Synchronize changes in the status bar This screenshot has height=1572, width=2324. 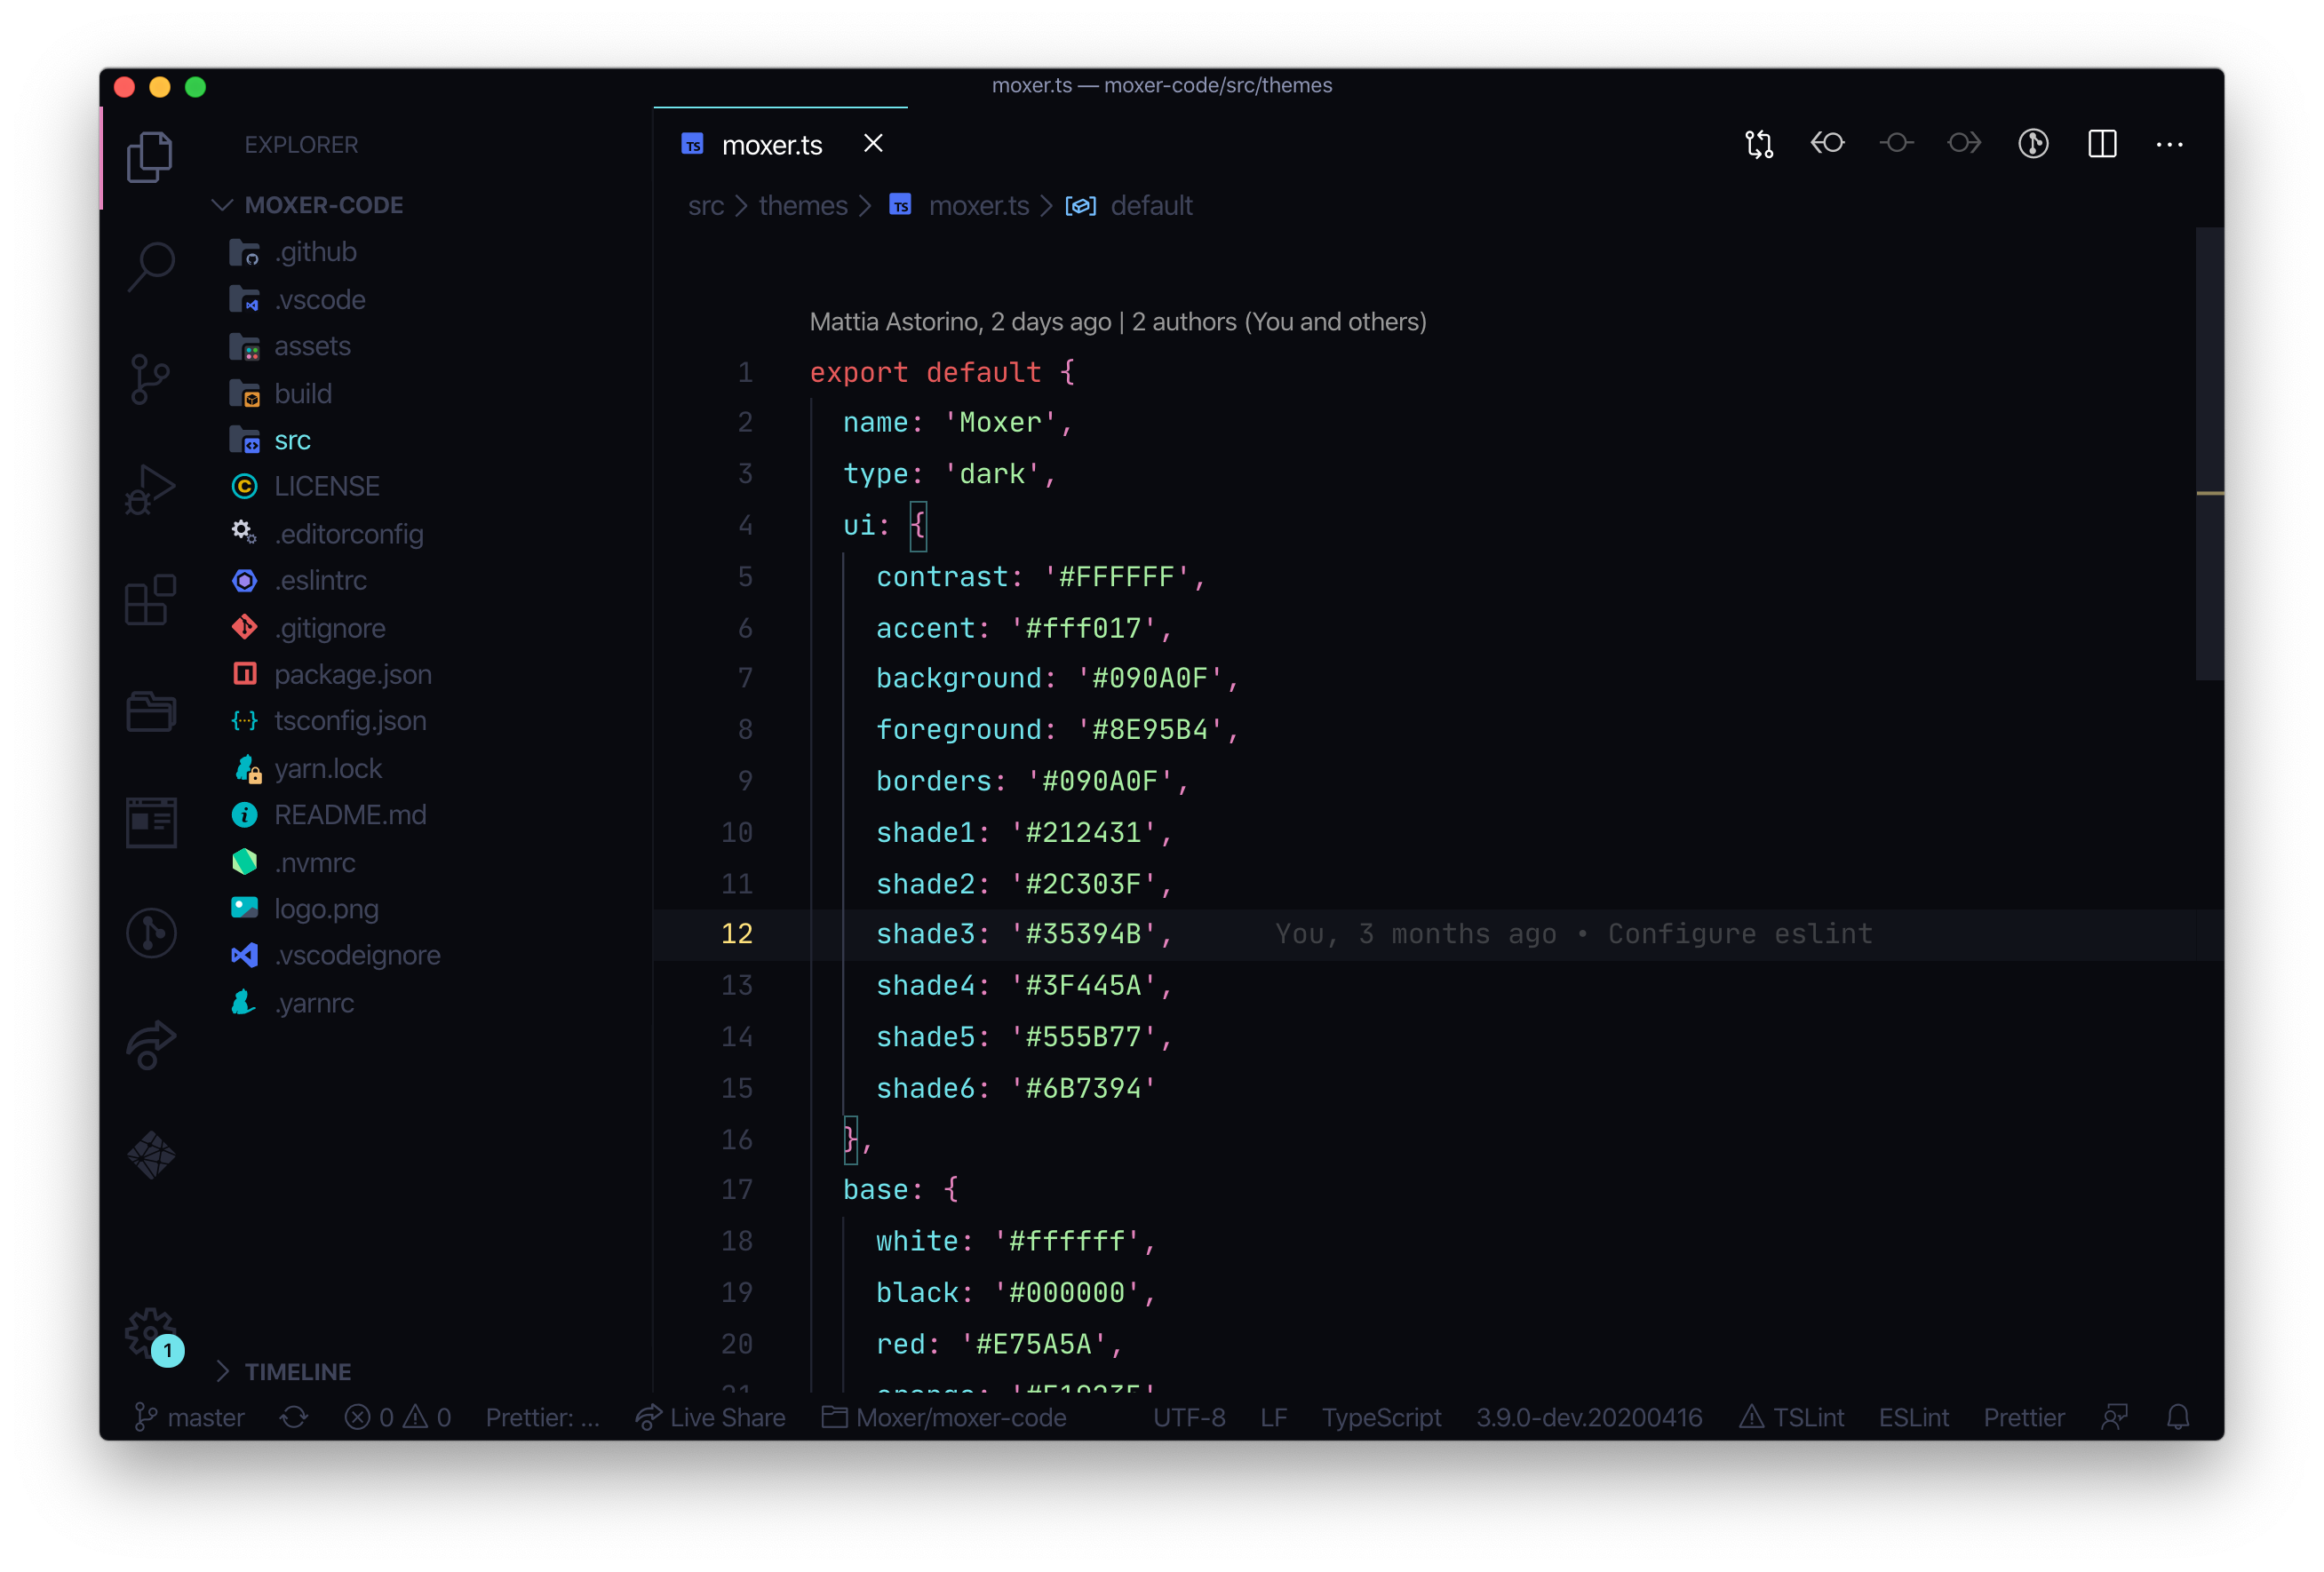(294, 1417)
